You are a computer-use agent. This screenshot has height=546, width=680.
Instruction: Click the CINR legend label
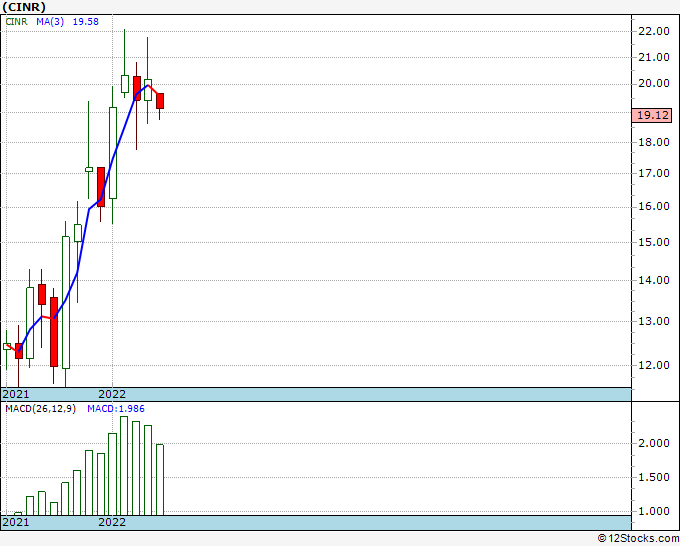tap(16, 22)
